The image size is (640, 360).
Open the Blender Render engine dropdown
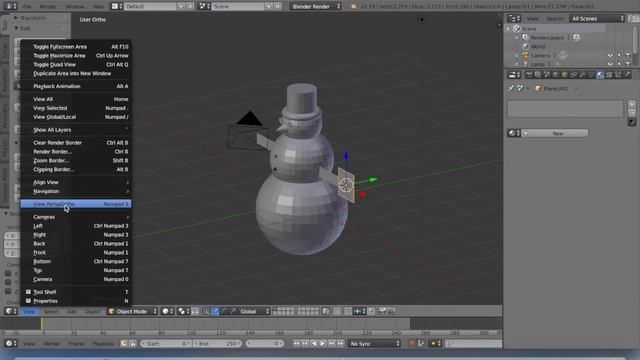click(316, 7)
